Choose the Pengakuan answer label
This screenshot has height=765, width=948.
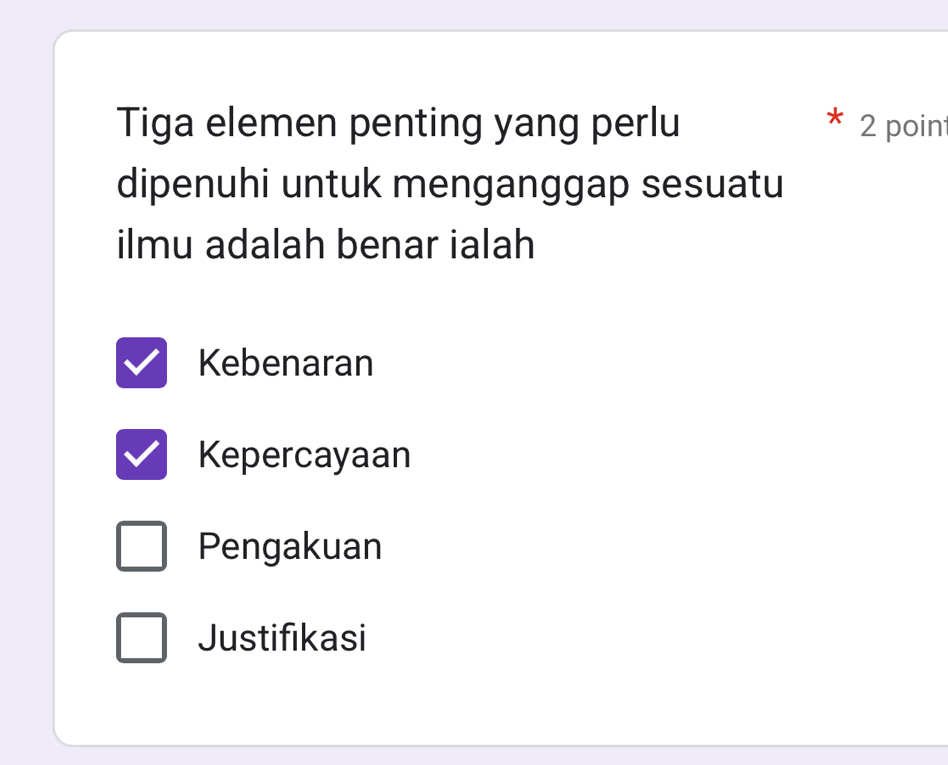point(290,547)
